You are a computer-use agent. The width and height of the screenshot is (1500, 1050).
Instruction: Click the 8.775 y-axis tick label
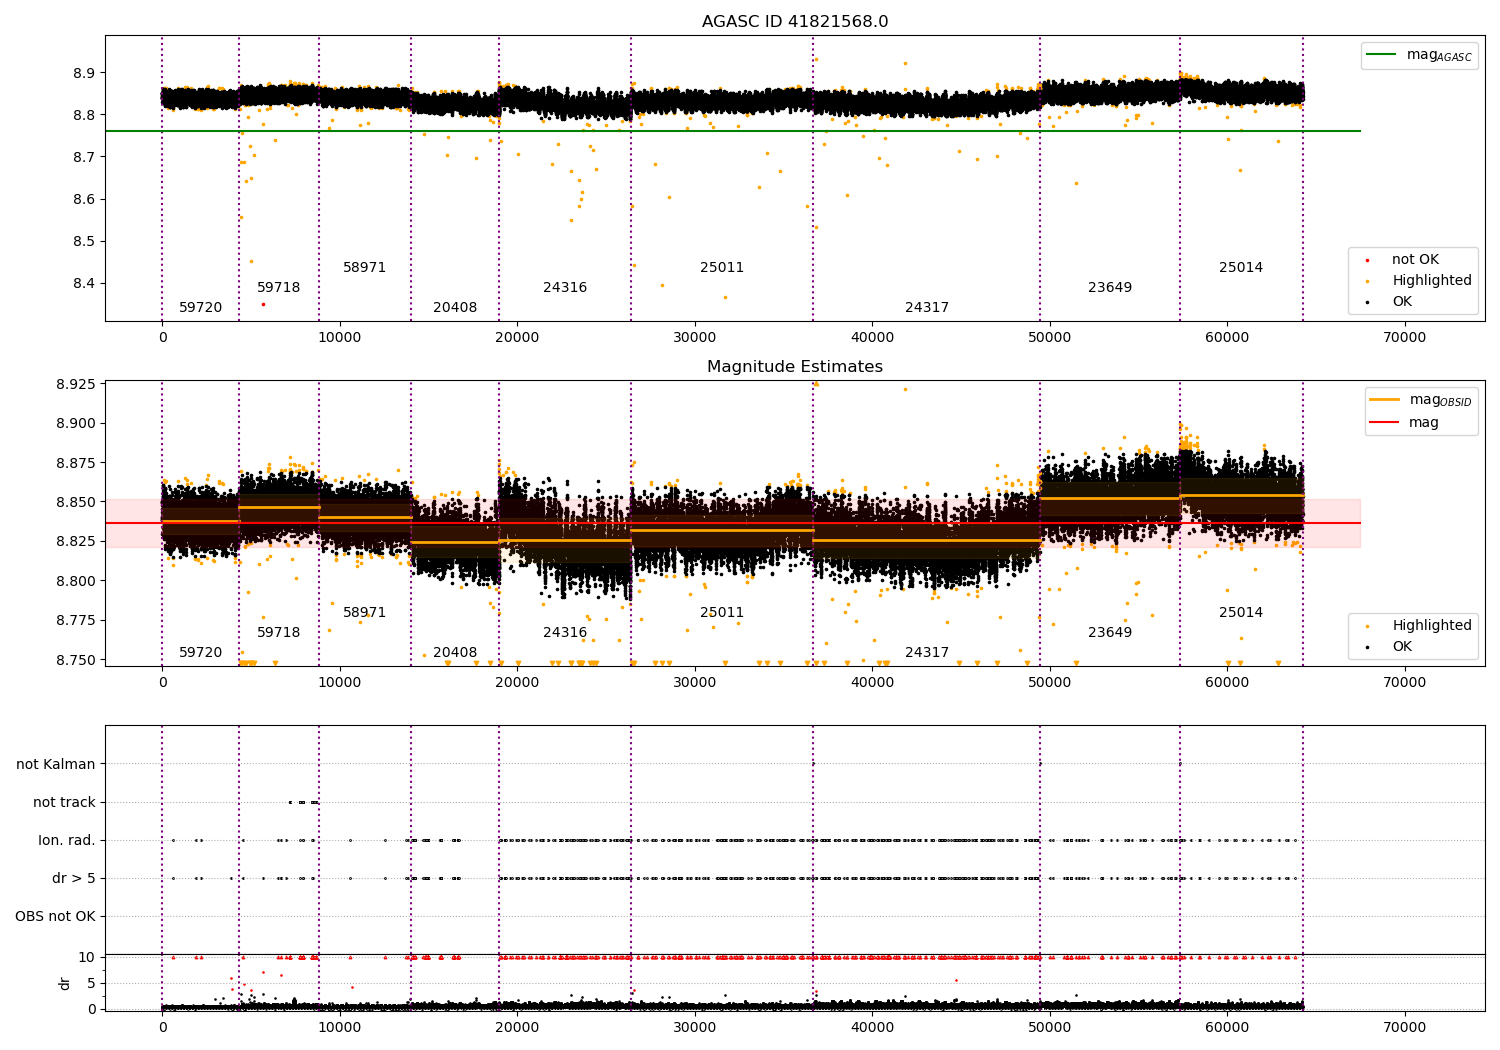76,620
